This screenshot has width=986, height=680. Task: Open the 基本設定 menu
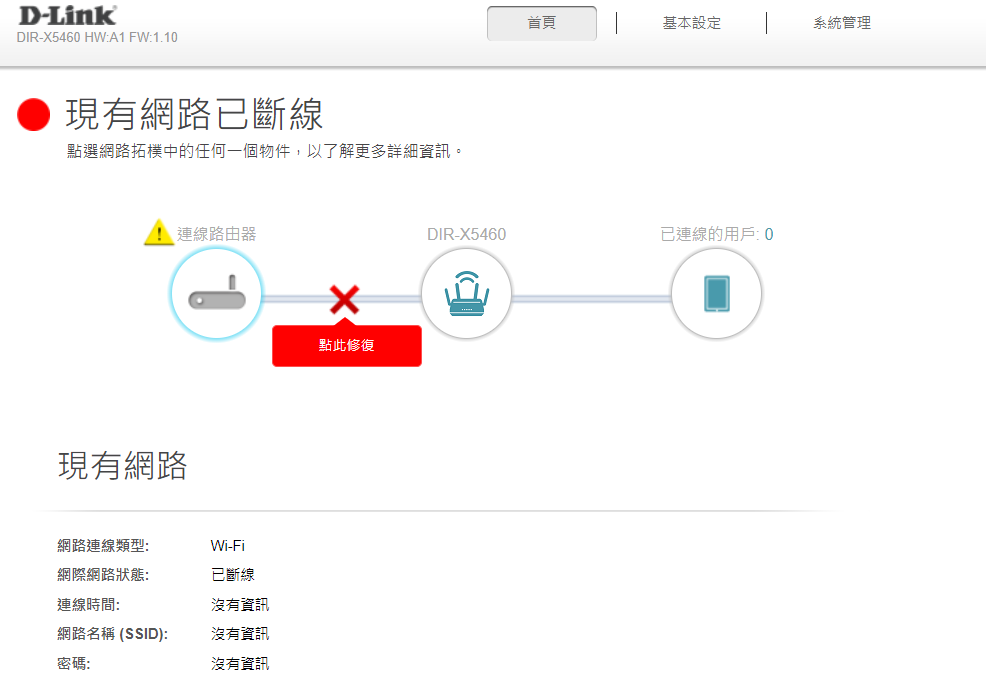click(x=691, y=23)
